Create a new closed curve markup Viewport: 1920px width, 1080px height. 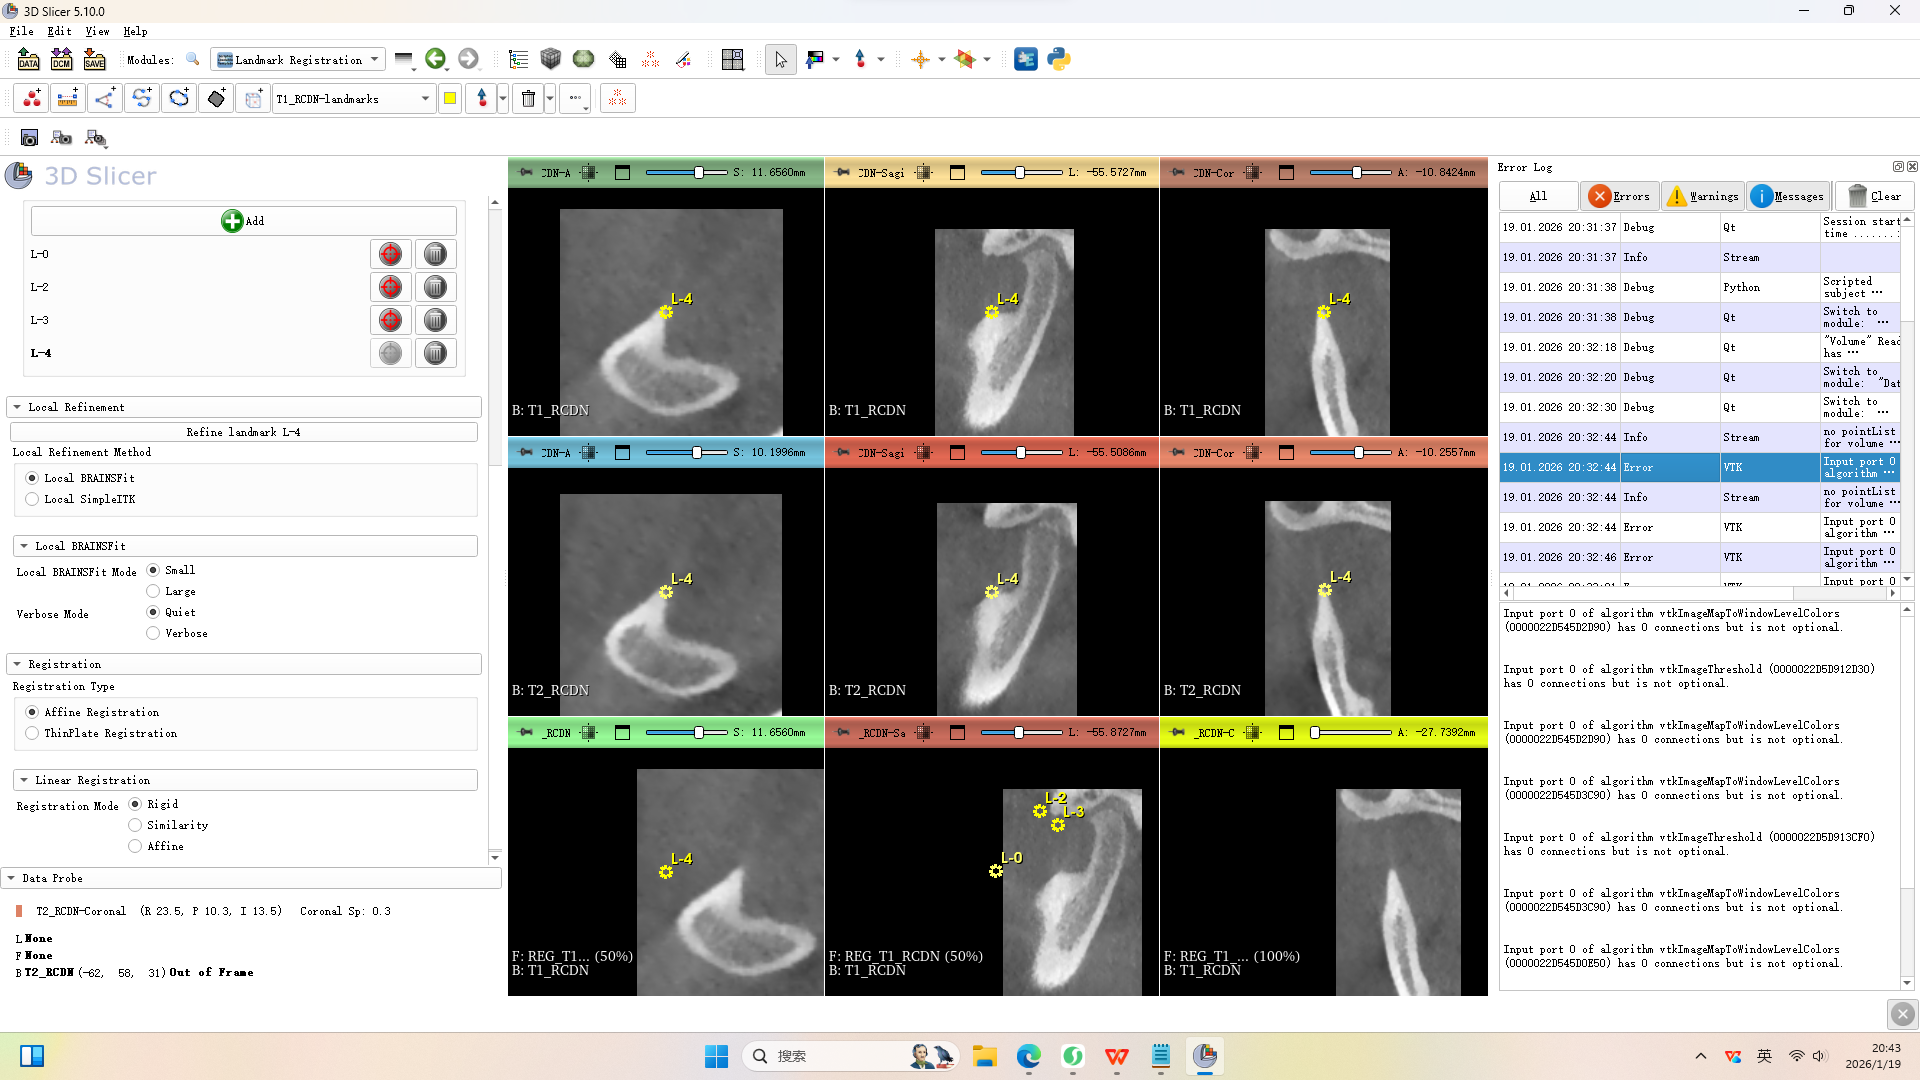click(179, 98)
